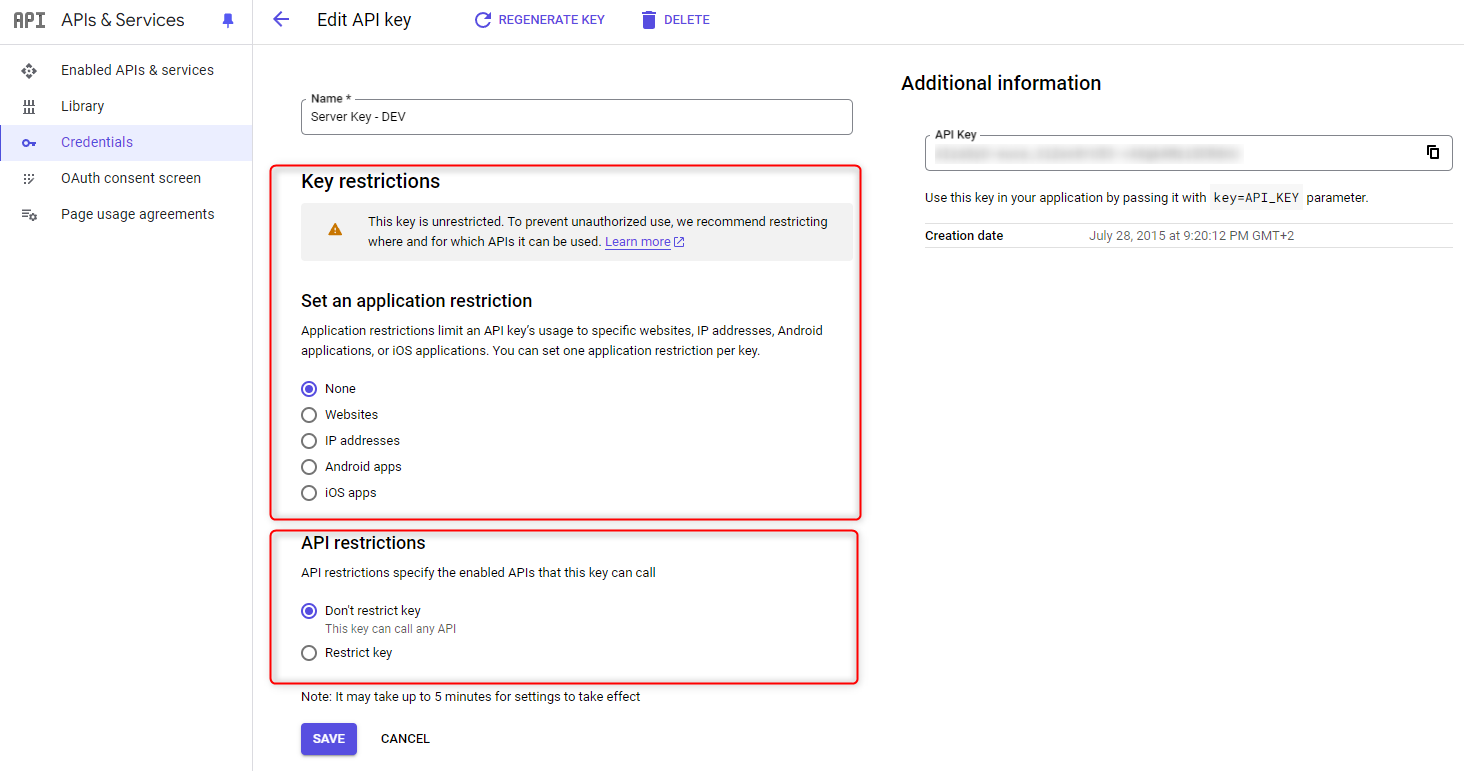
Task: Open the Library page from sidebar
Action: [82, 106]
